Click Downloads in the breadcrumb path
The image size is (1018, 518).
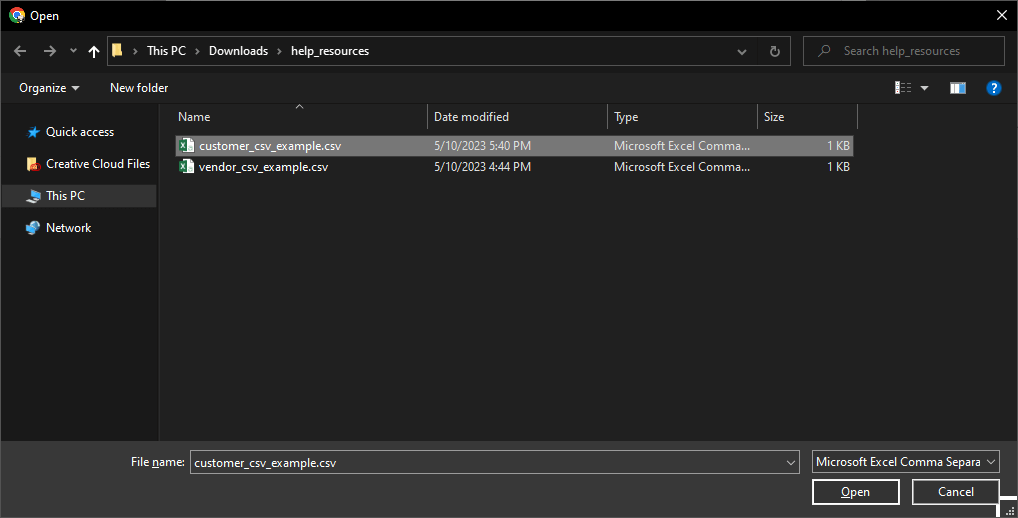click(x=238, y=51)
